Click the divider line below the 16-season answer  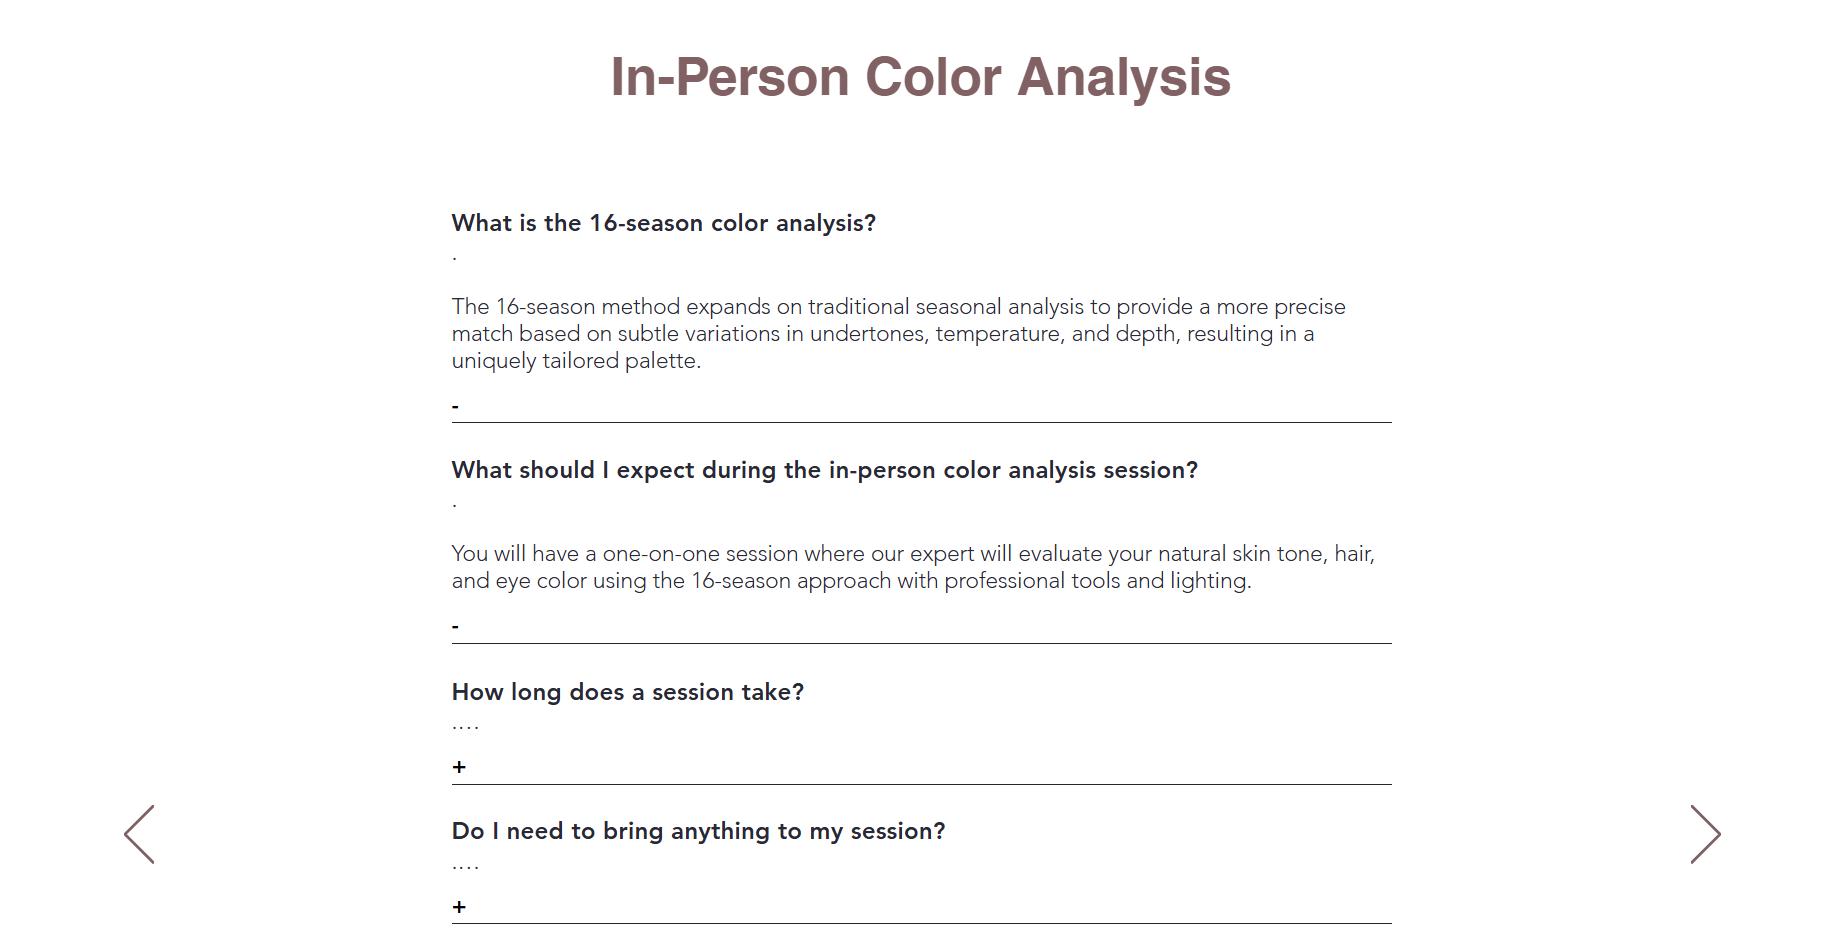coord(920,422)
